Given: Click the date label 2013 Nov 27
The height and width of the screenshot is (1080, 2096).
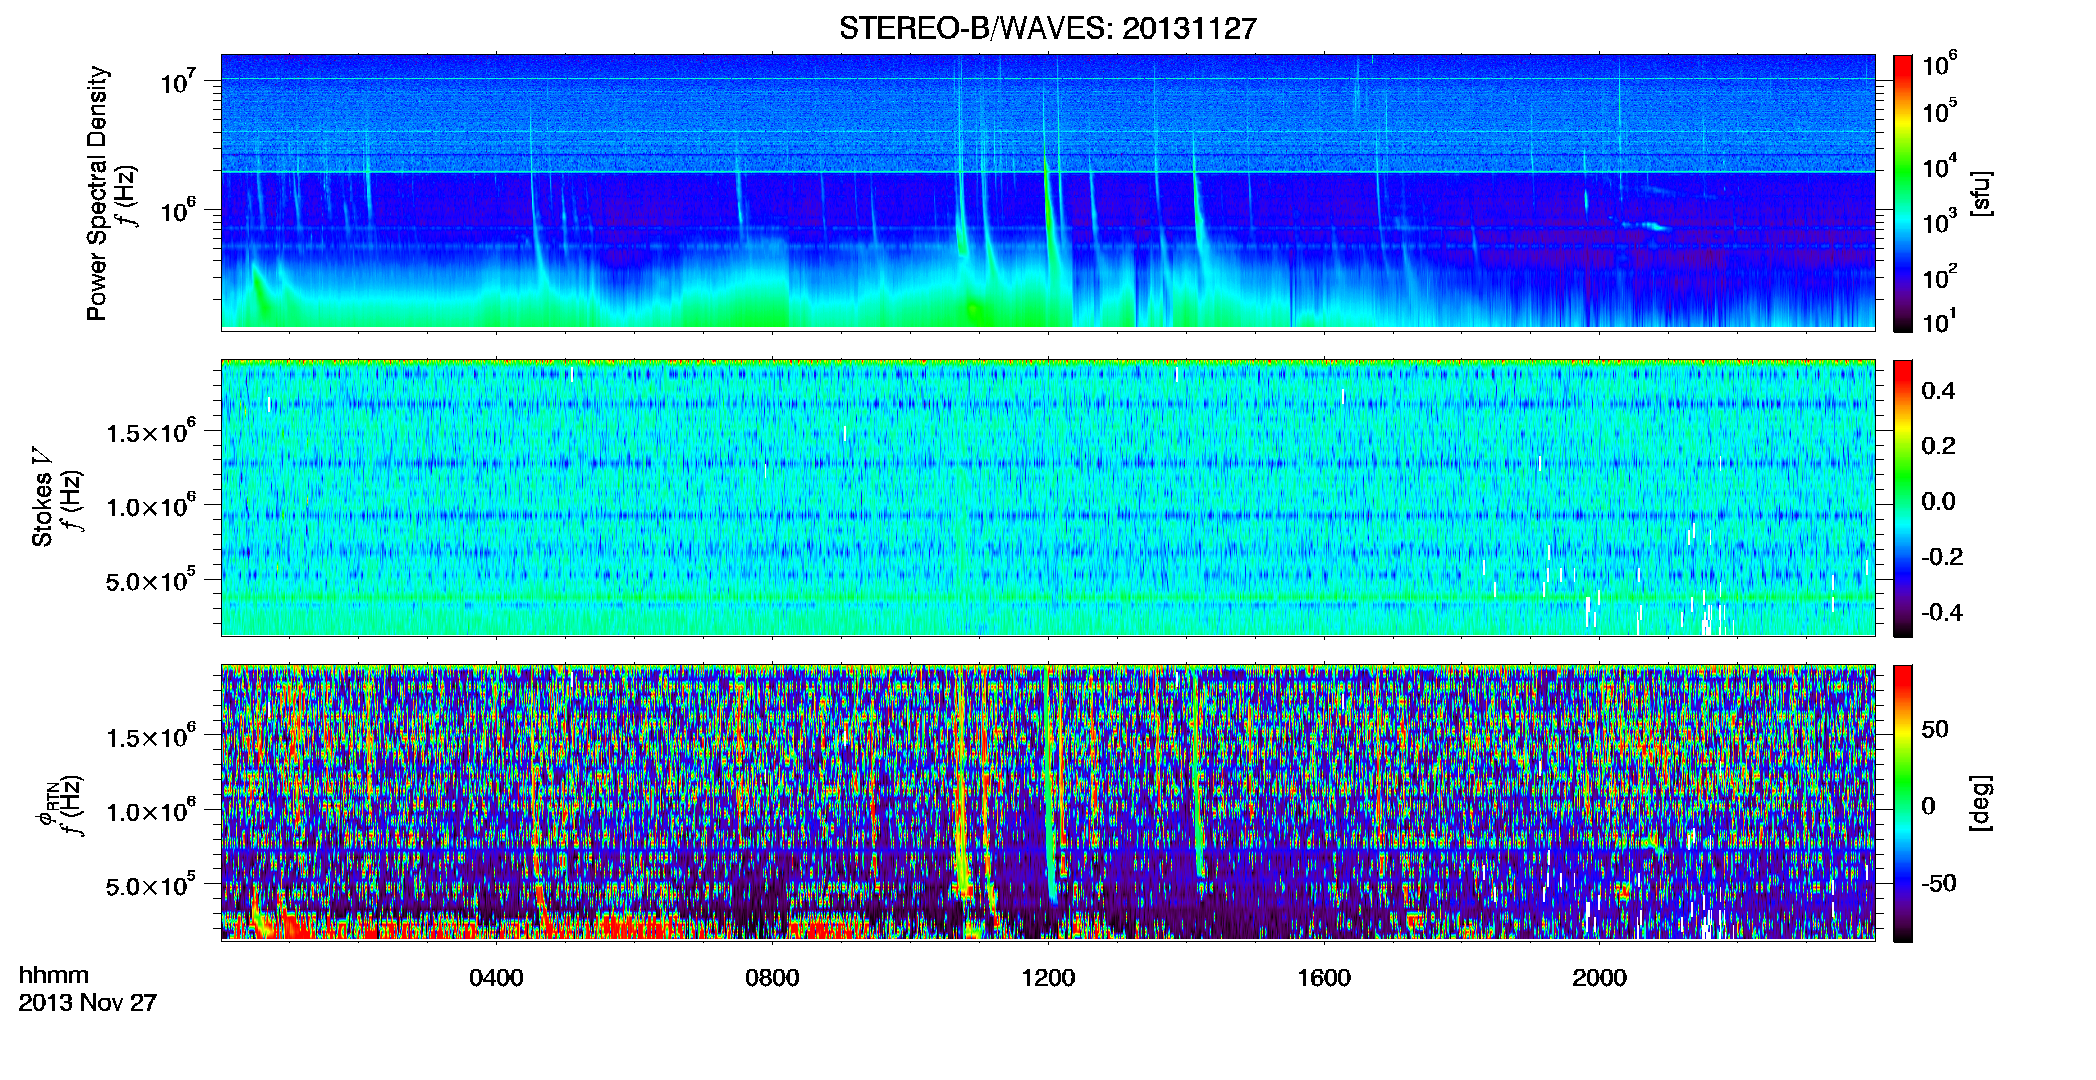Looking at the screenshot, I should (x=88, y=1003).
